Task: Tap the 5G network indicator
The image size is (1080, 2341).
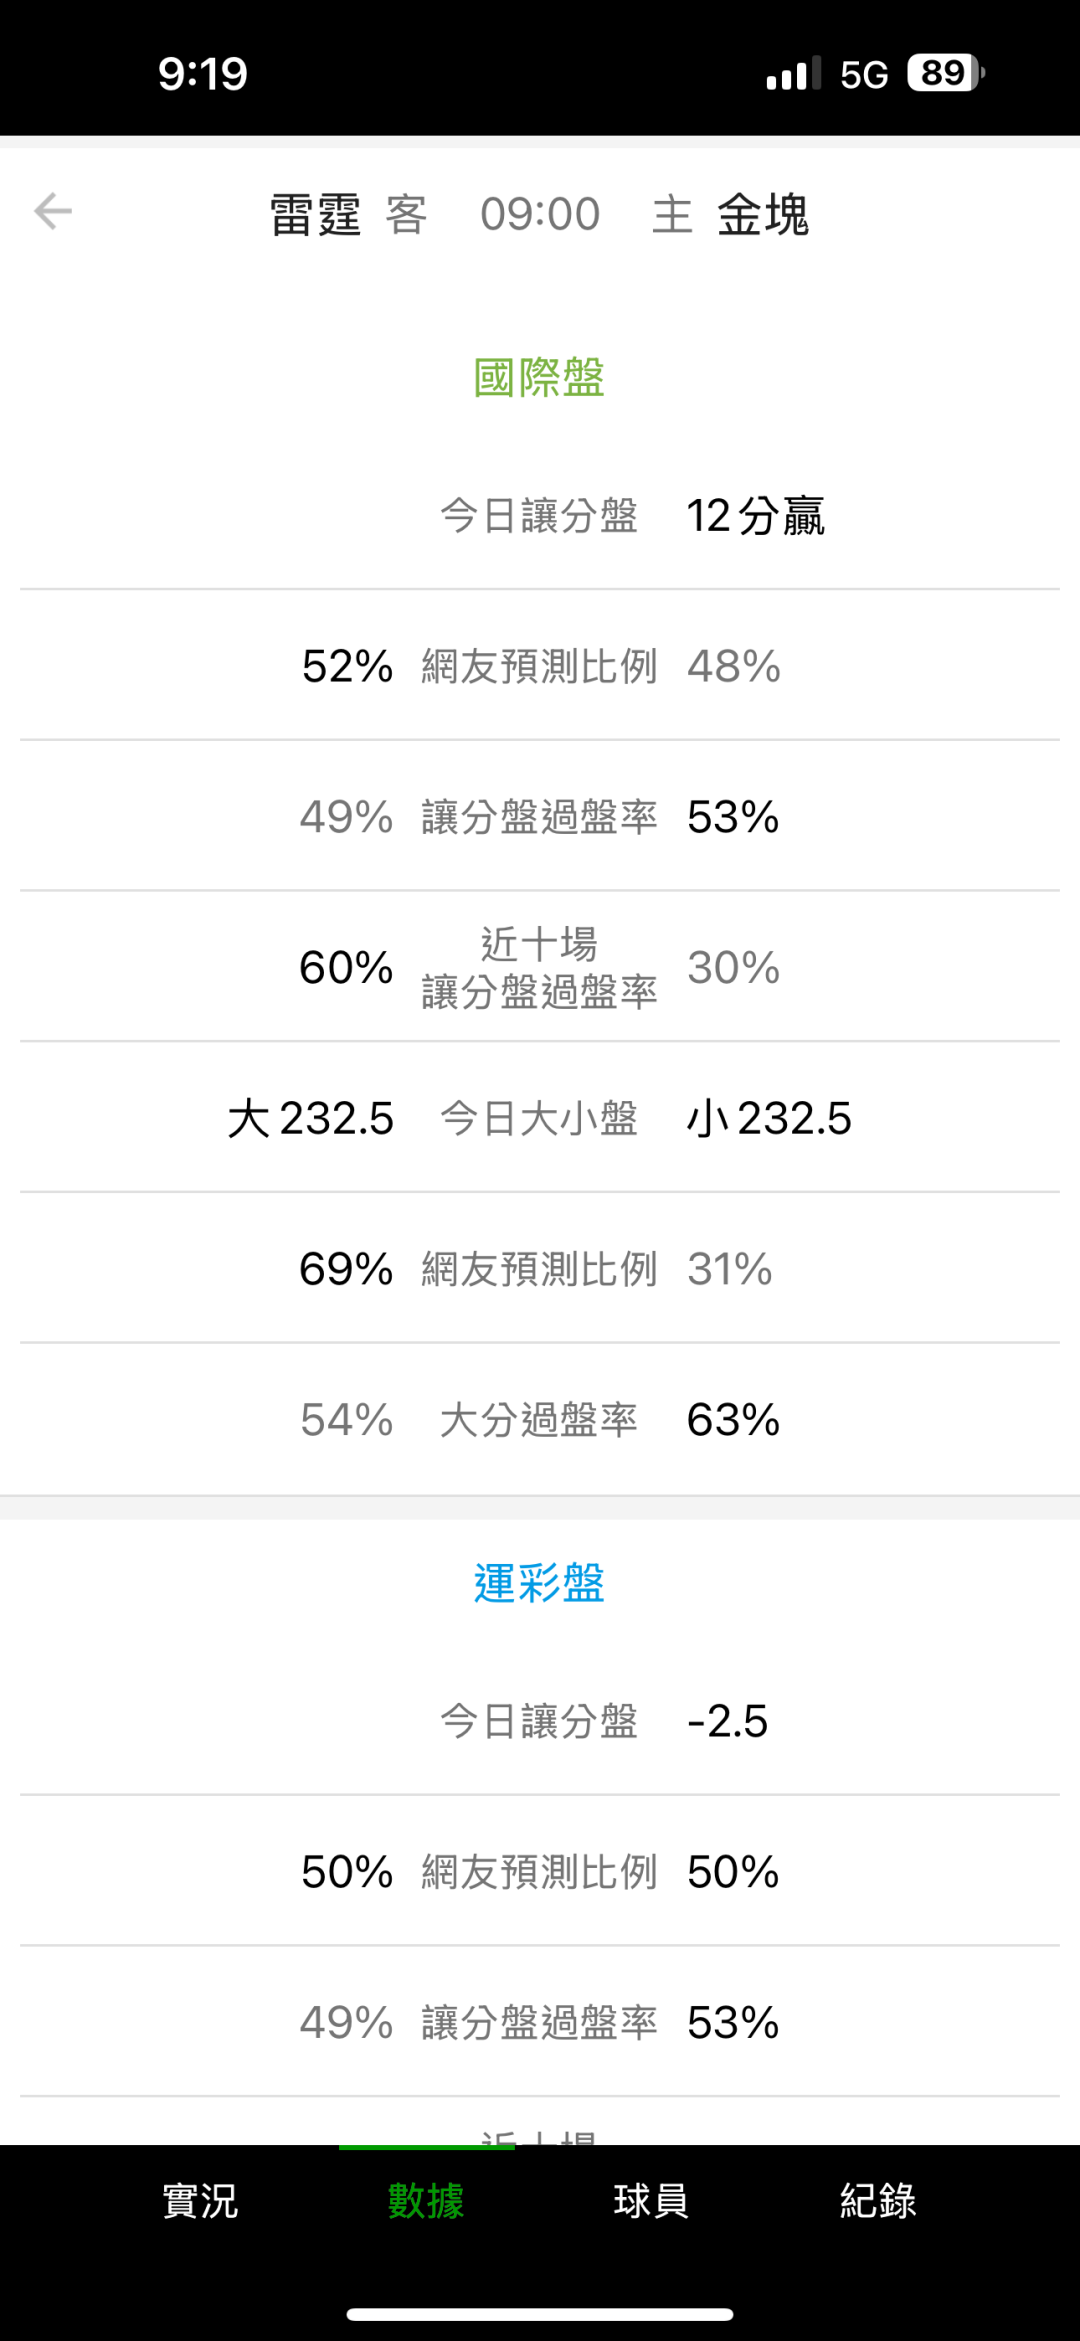Action: pos(864,74)
